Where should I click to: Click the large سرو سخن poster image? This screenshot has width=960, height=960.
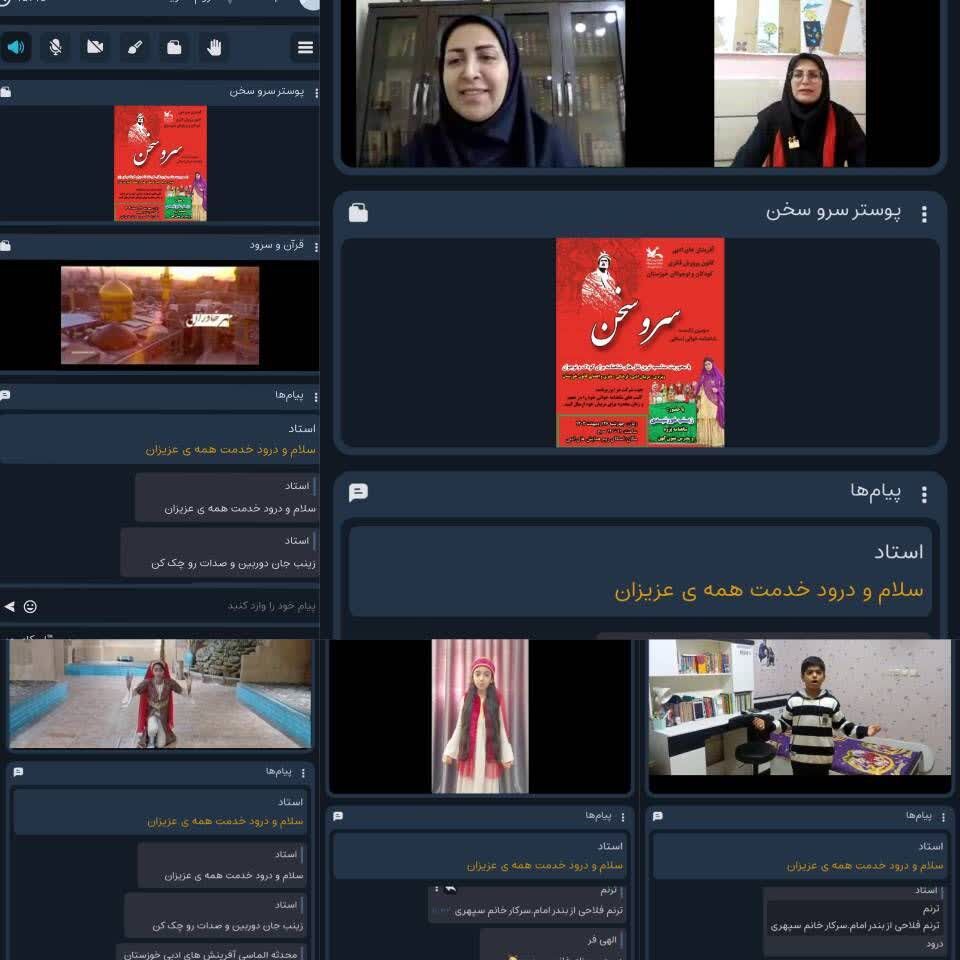pyautogui.click(x=640, y=342)
